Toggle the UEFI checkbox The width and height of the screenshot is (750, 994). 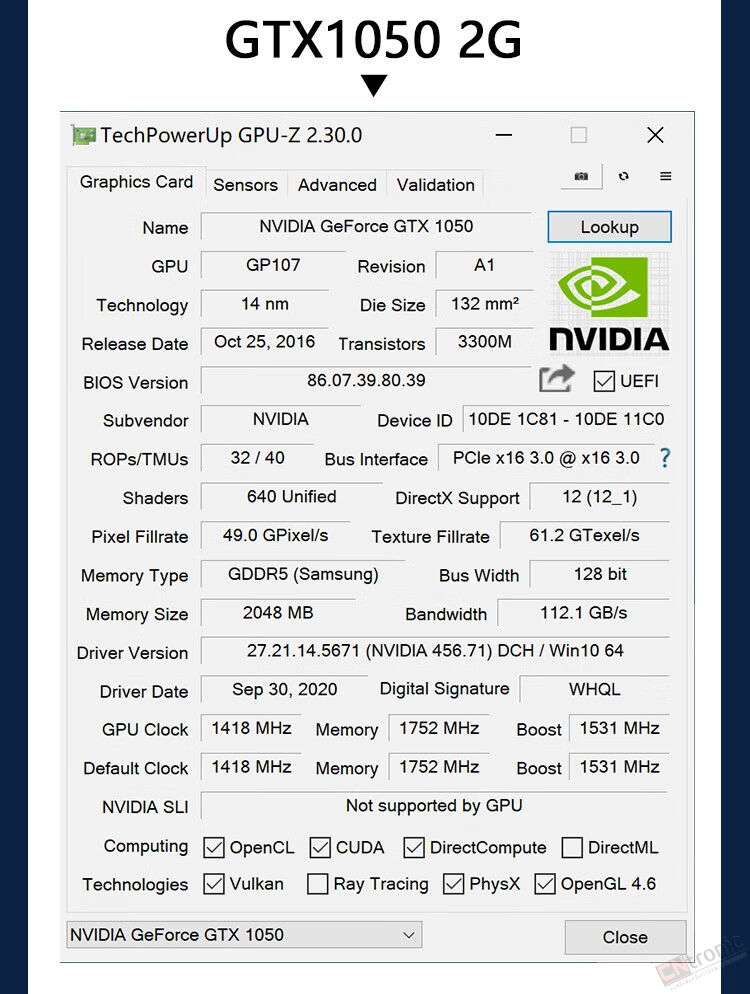(x=604, y=381)
